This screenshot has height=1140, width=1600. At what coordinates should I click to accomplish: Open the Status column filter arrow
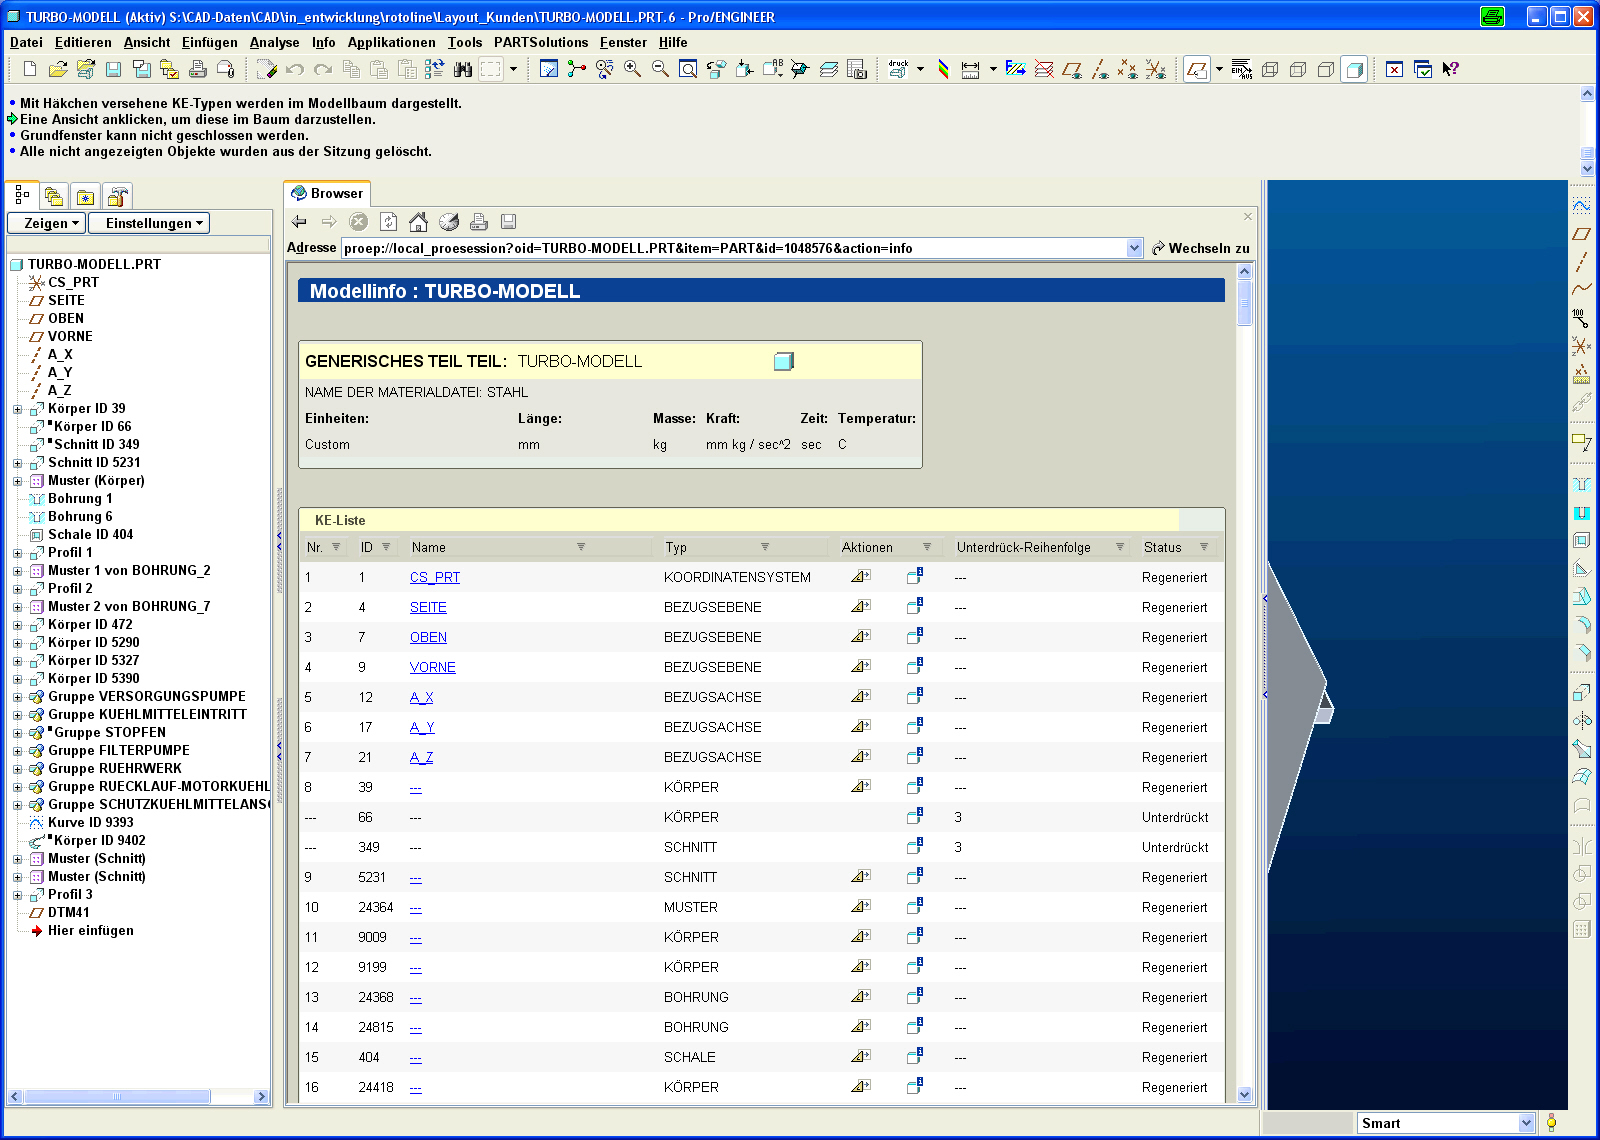click(x=1204, y=547)
